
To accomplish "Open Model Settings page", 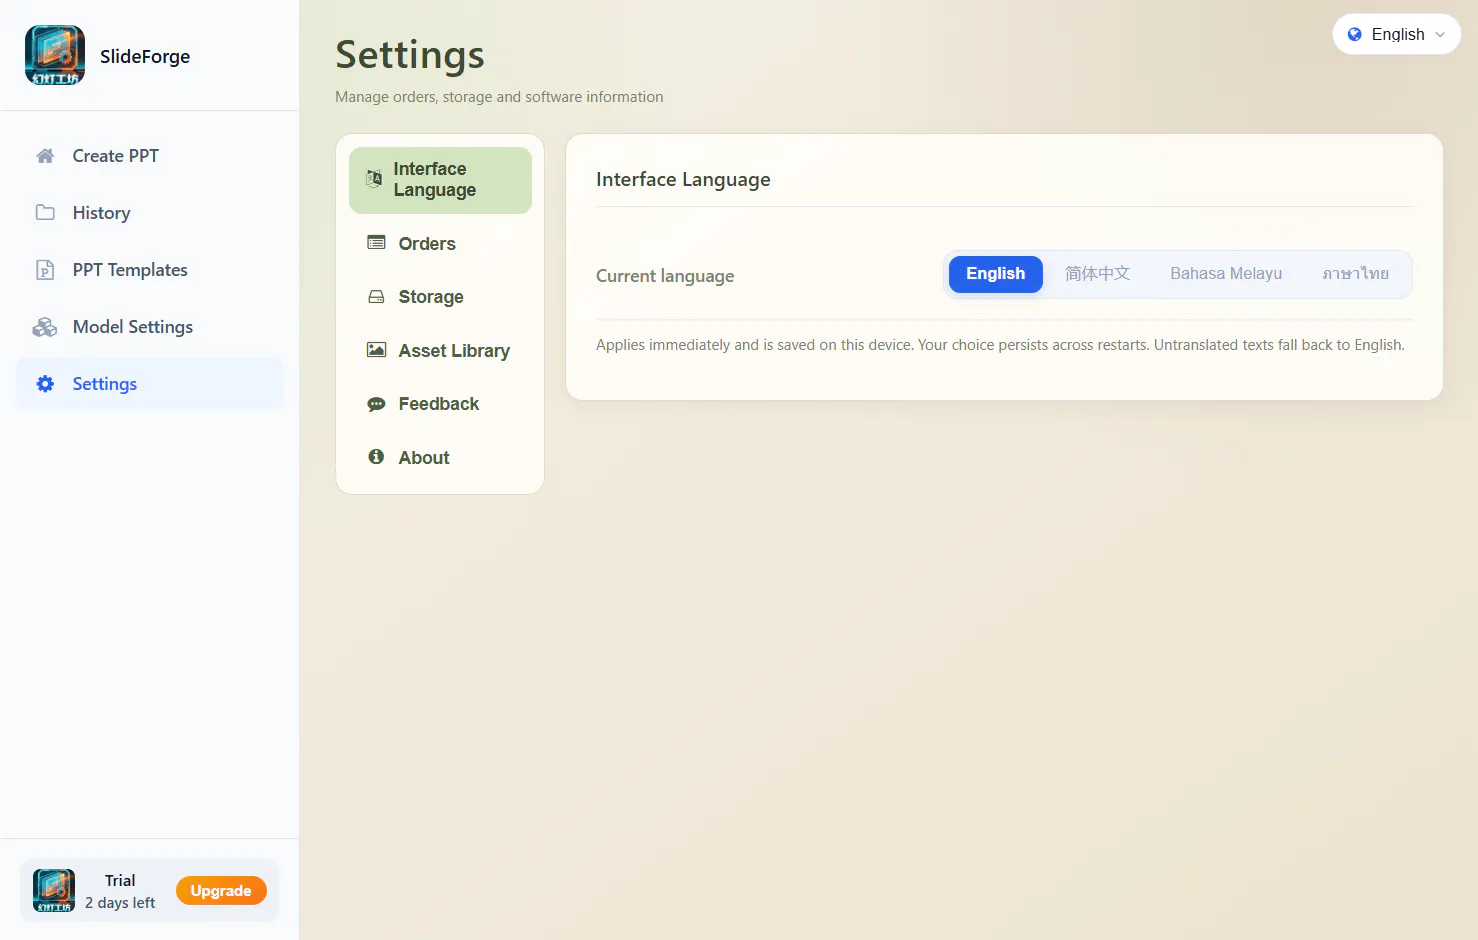I will (150, 327).
